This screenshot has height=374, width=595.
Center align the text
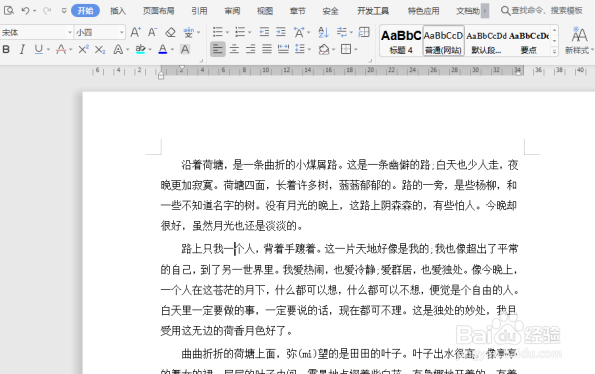[x=234, y=49]
